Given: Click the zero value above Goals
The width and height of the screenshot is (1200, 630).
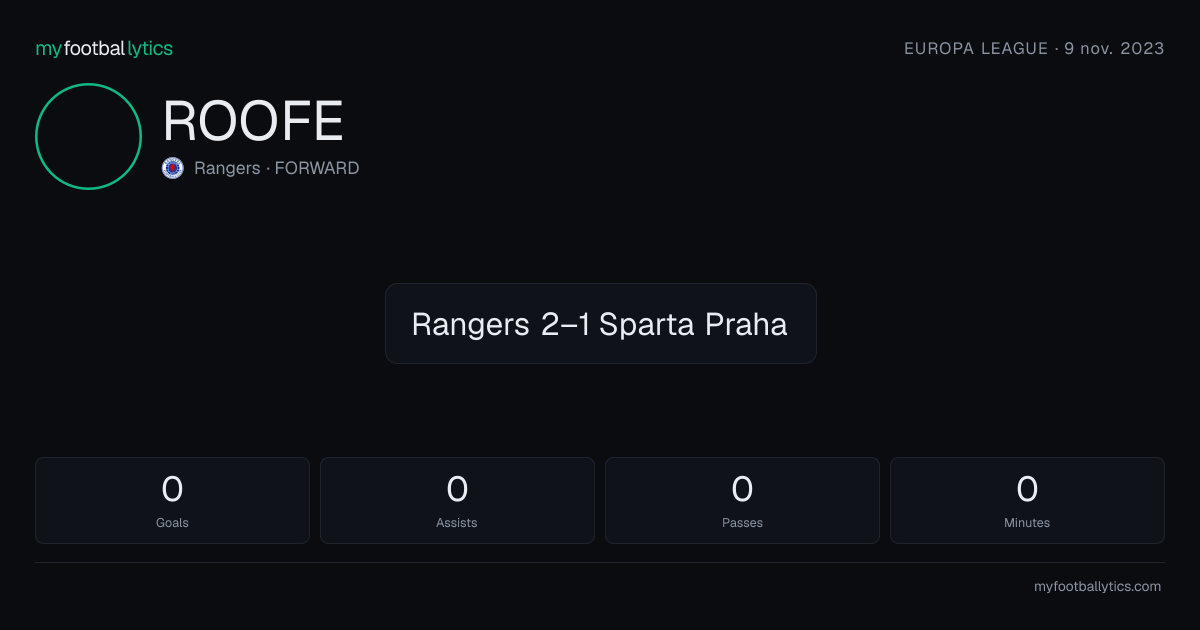Looking at the screenshot, I should [x=172, y=489].
